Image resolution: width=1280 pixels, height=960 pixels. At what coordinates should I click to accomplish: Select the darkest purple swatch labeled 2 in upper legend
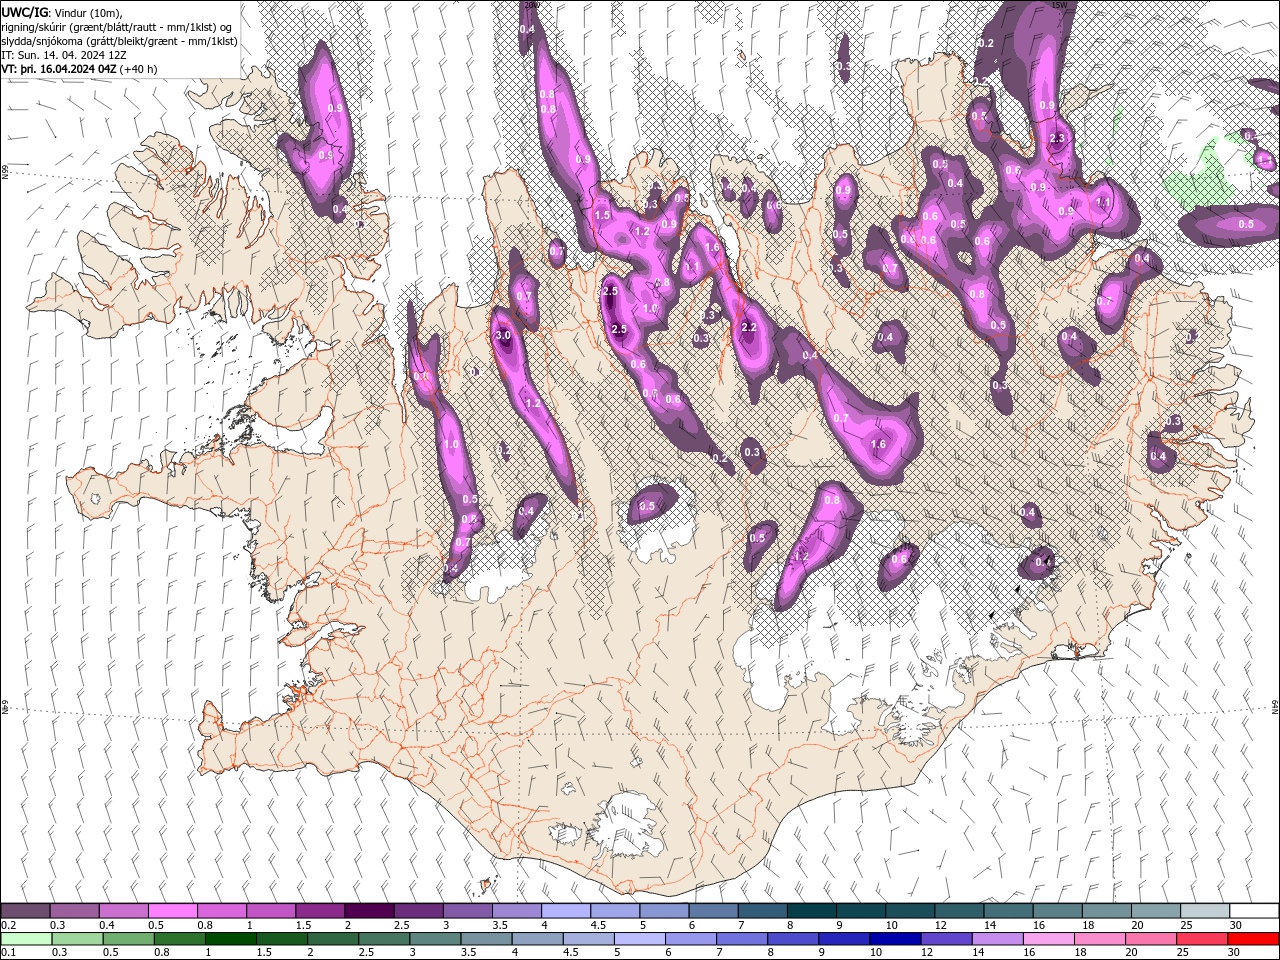369,911
